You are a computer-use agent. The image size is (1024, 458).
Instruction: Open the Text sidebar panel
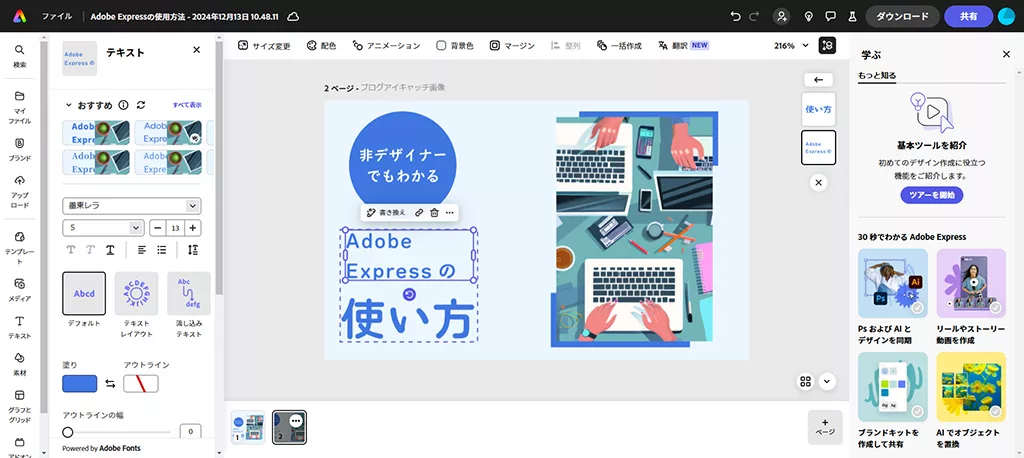click(x=20, y=327)
